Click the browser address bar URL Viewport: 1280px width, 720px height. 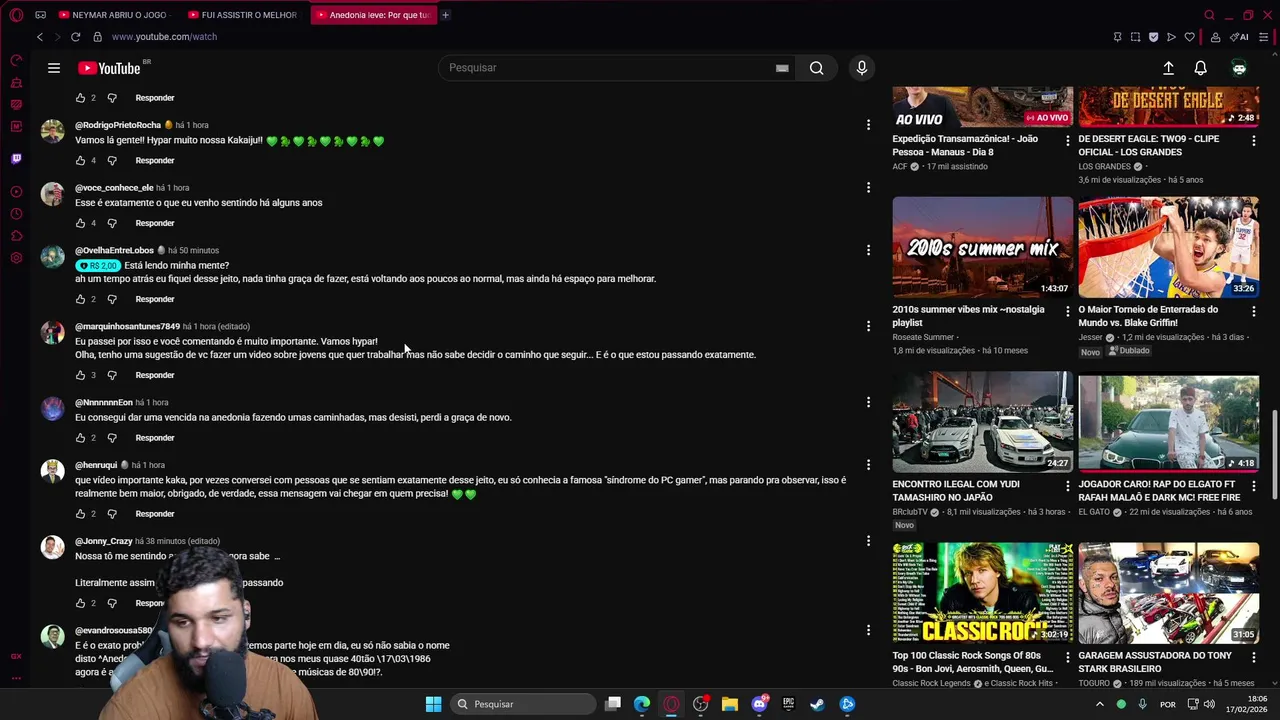[x=164, y=37]
